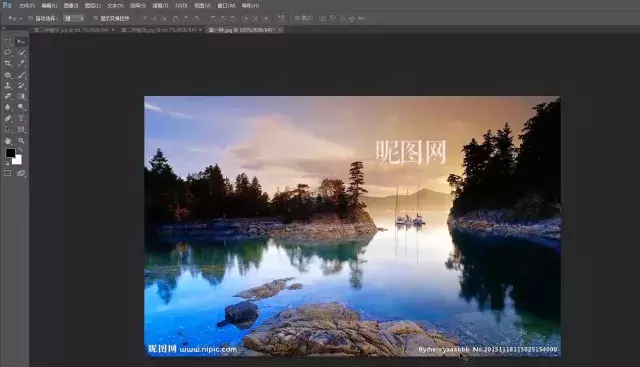Swap foreground and background colors
The image size is (640, 367).
click(20, 150)
